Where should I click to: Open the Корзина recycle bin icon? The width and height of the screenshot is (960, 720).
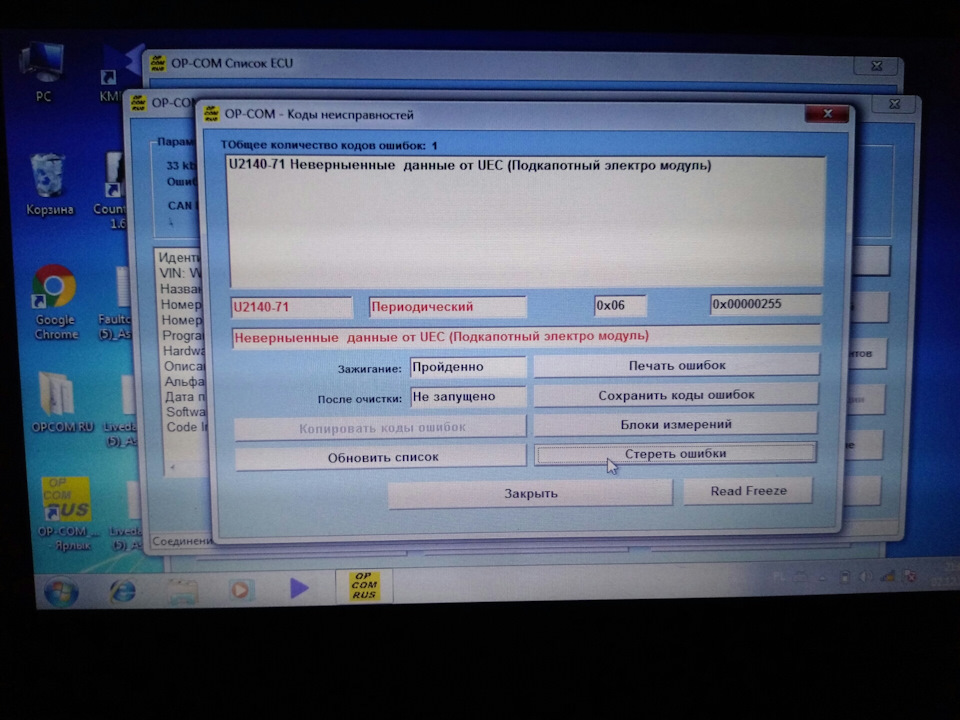pyautogui.click(x=49, y=184)
